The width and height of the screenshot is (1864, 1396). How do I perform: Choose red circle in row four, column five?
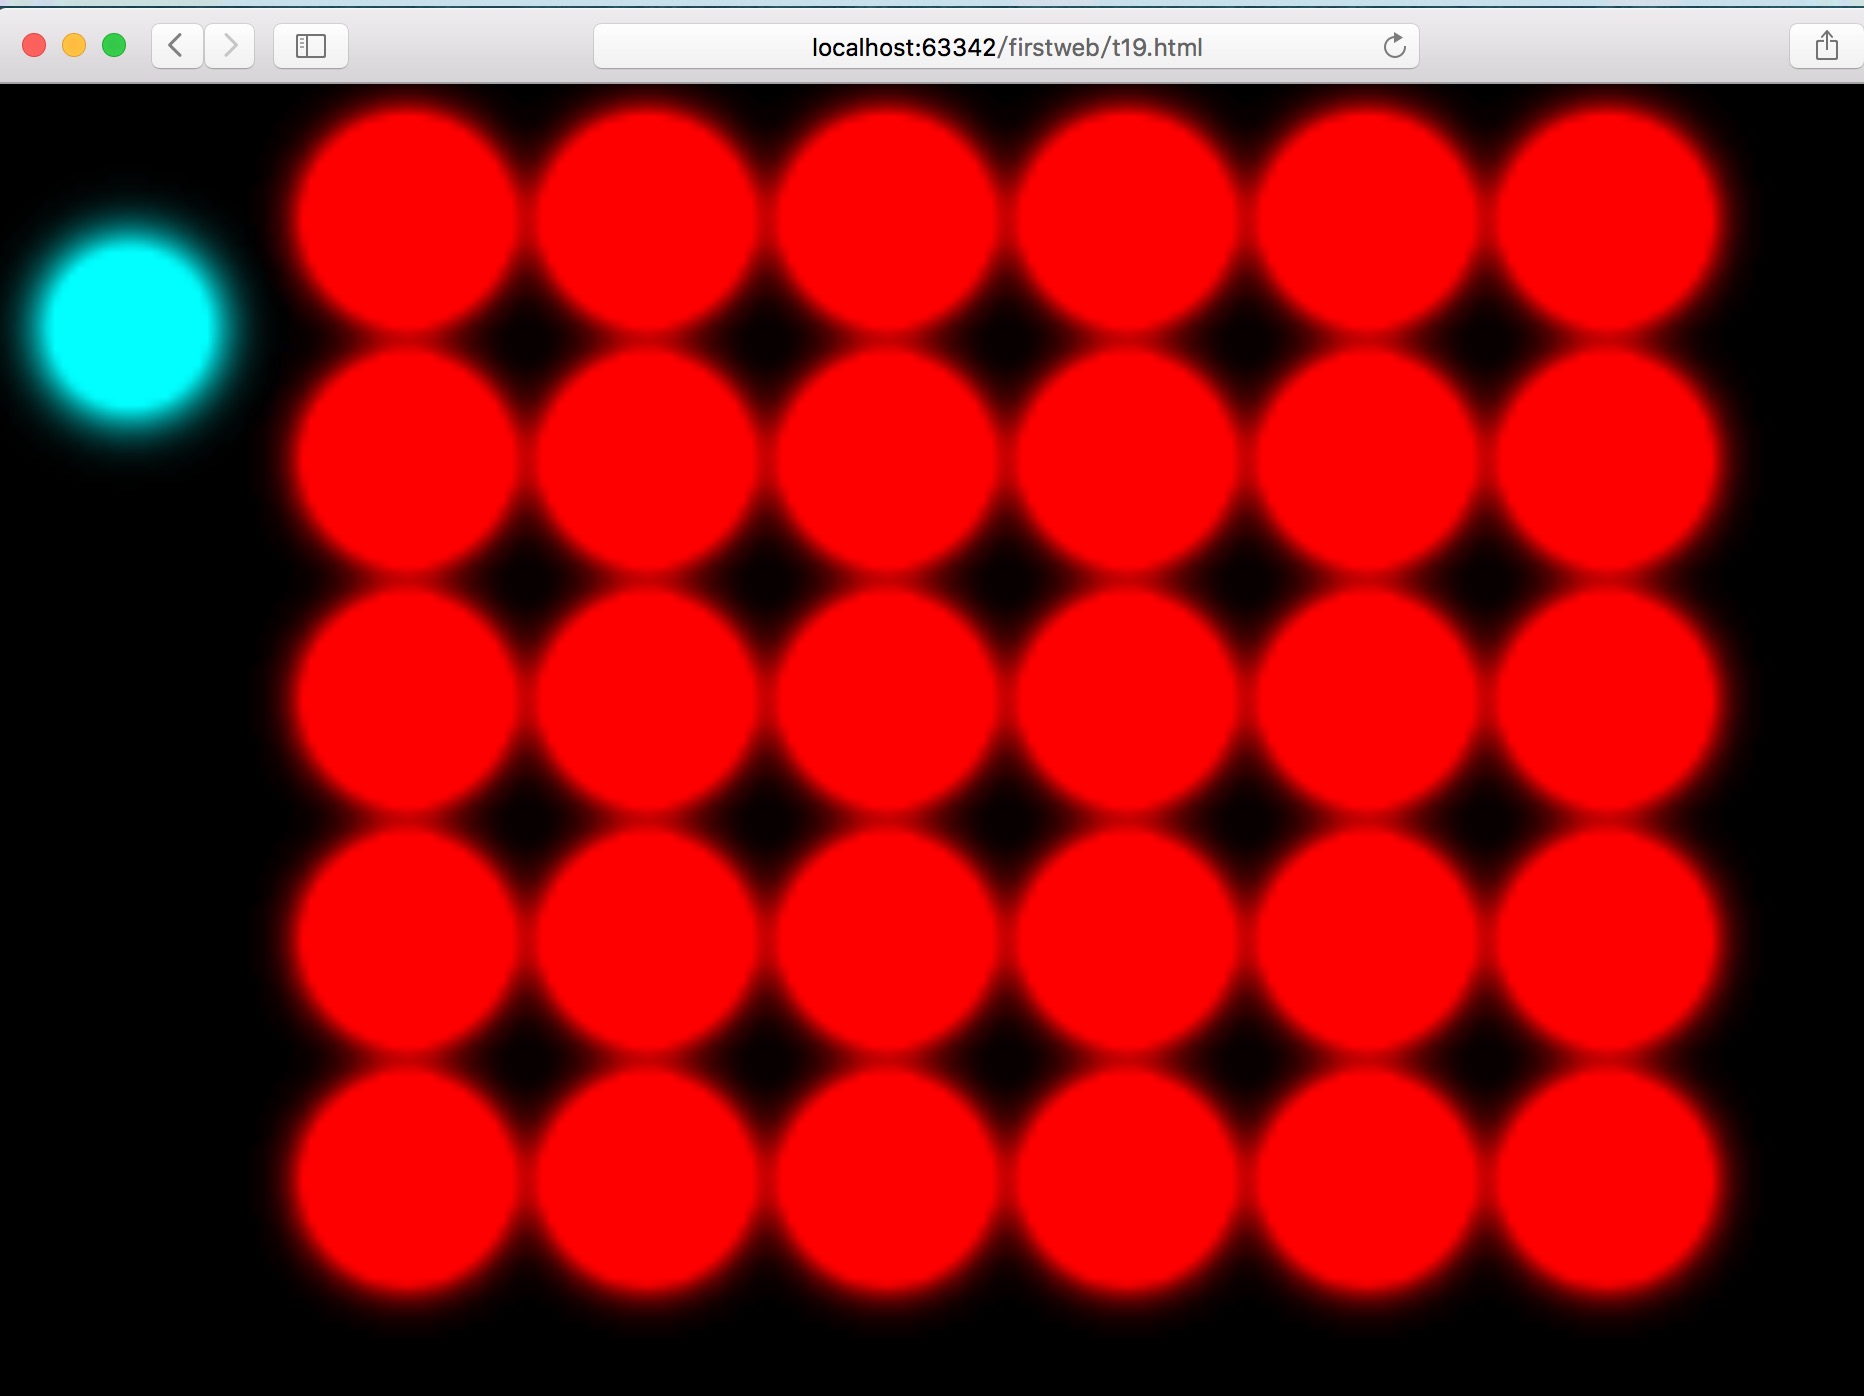click(1367, 940)
